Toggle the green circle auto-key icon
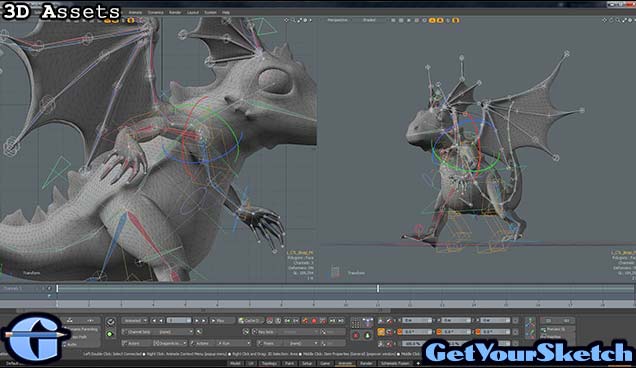Image resolution: width=636 pixels, height=368 pixels. point(110,334)
